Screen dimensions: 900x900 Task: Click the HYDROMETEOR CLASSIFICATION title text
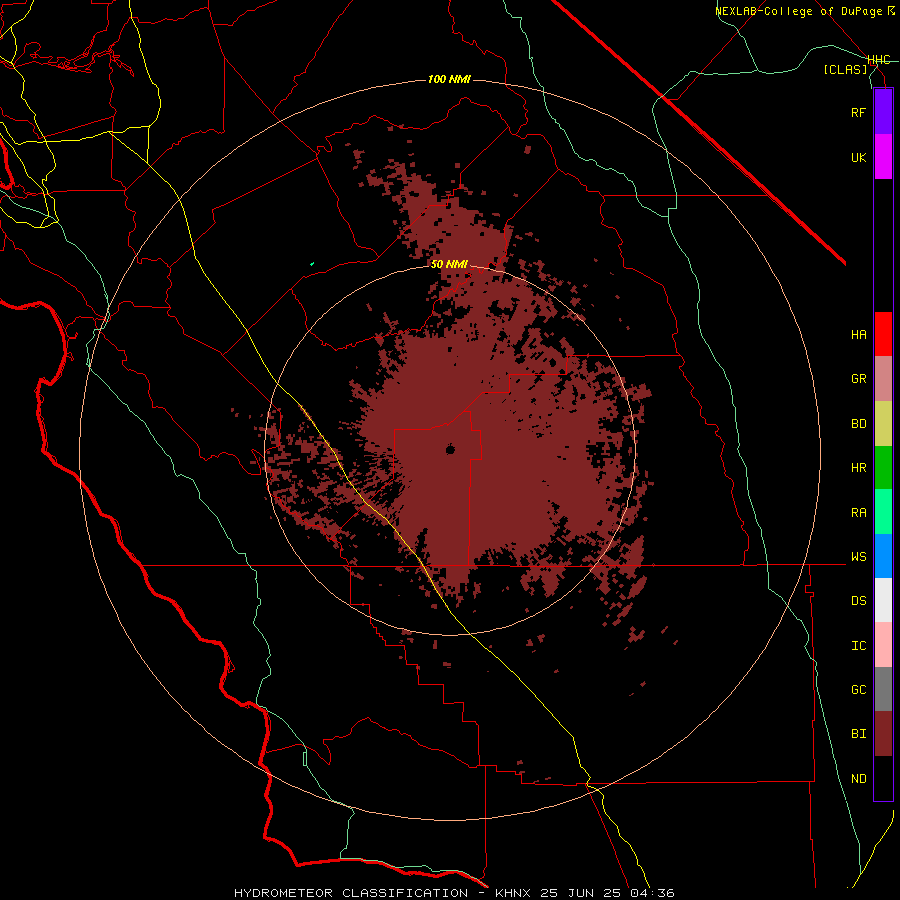point(350,893)
